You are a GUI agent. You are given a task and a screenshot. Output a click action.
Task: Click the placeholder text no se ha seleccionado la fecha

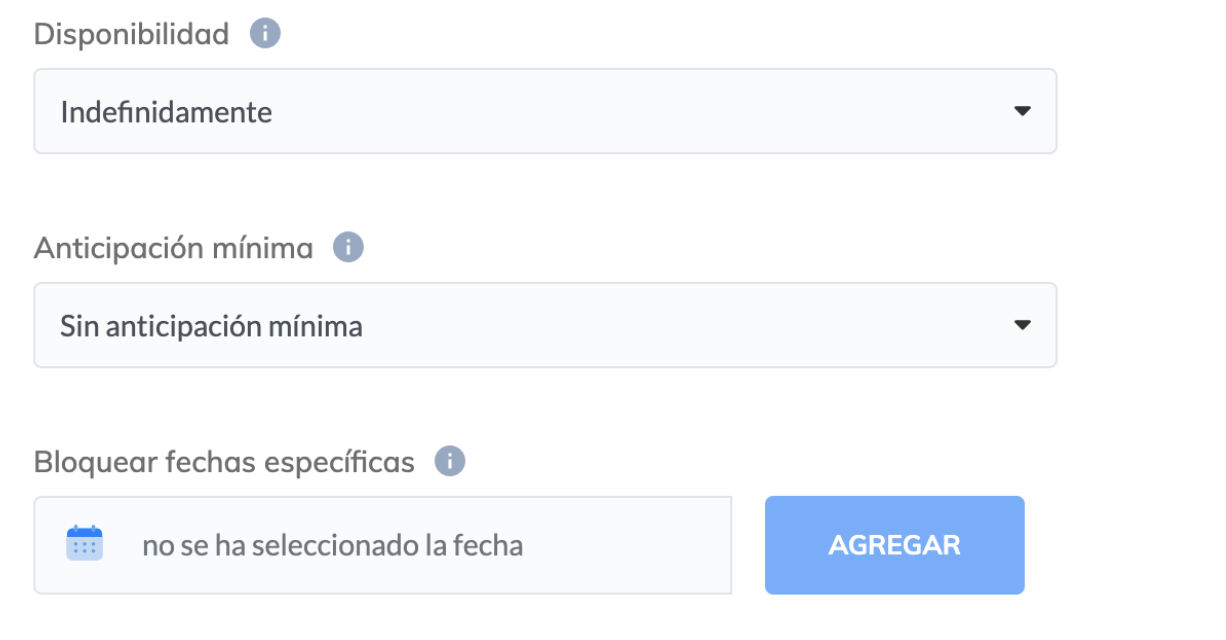[x=332, y=546]
